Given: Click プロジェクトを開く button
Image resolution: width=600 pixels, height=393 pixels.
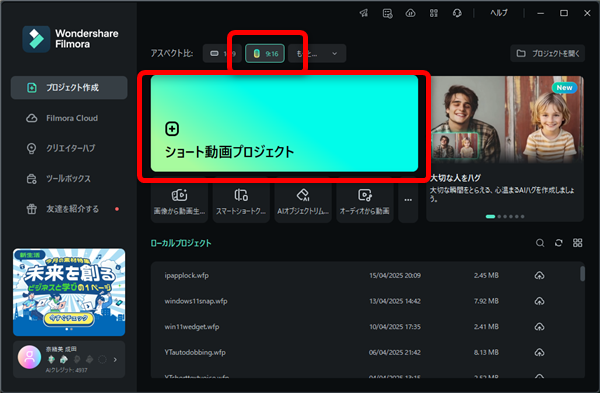Looking at the screenshot, I should [548, 54].
